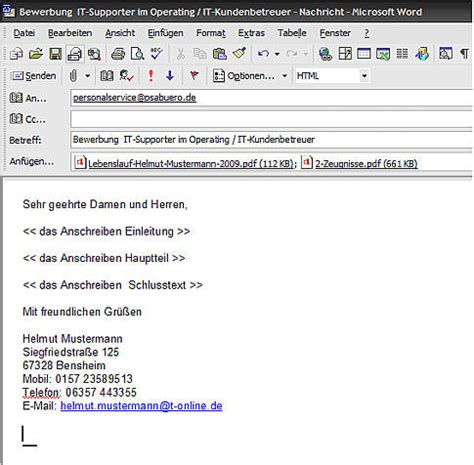Click the personalservice@psabuero.de recipient address
This screenshot has height=465, width=474.
134,98
